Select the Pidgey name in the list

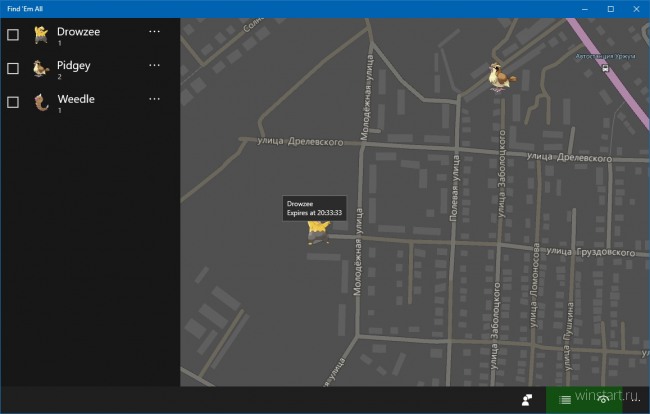coord(73,66)
